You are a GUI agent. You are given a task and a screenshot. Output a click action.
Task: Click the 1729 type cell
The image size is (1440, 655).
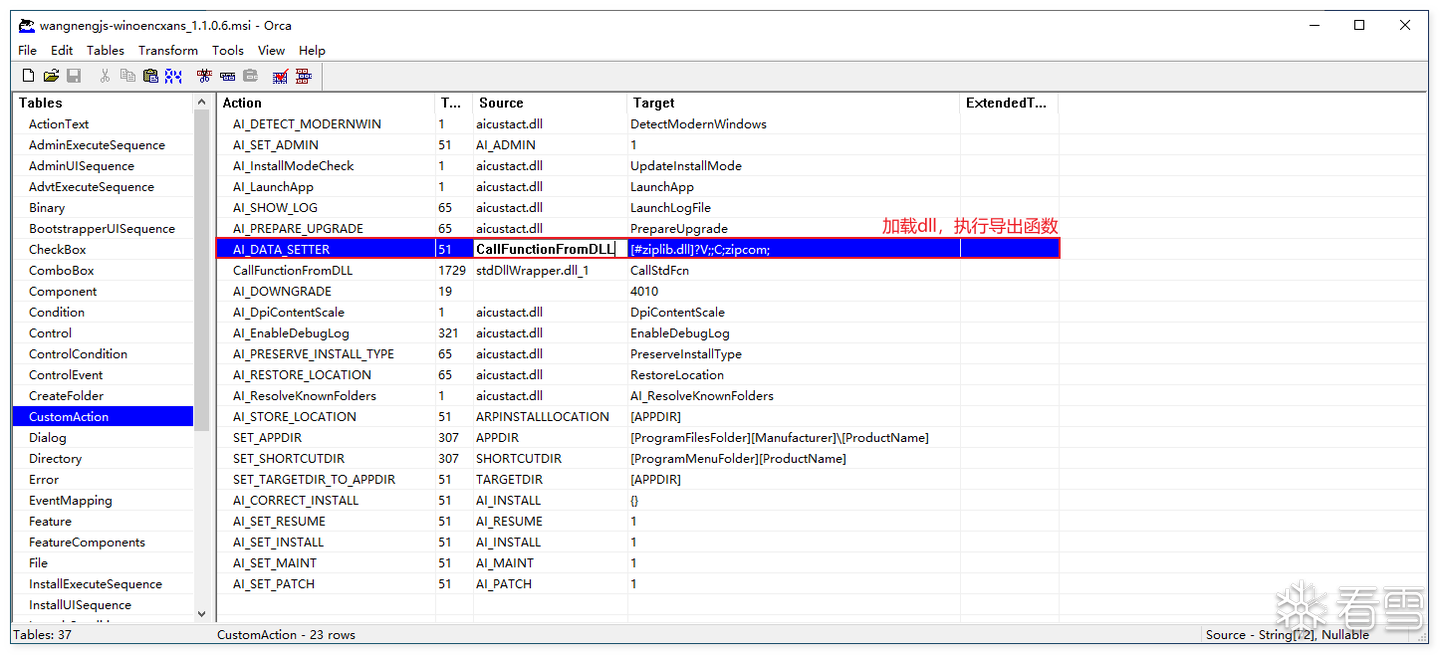coord(452,271)
